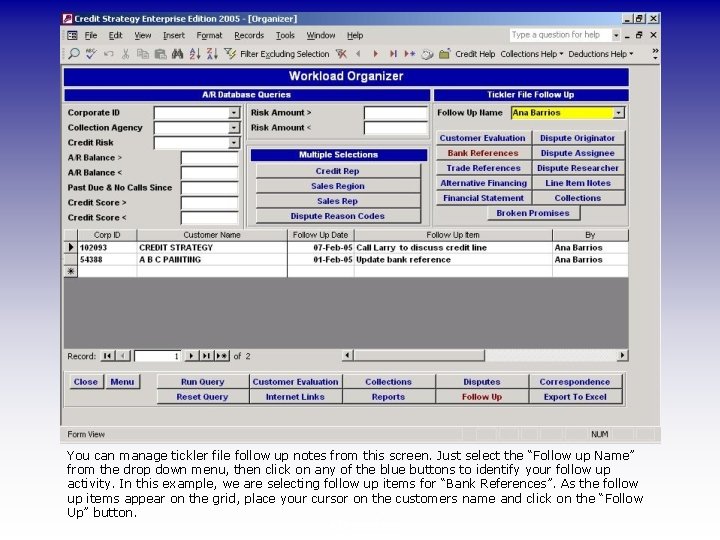This screenshot has height=540, width=720.
Task: Click the Broken Promises button
Action: [x=533, y=213]
